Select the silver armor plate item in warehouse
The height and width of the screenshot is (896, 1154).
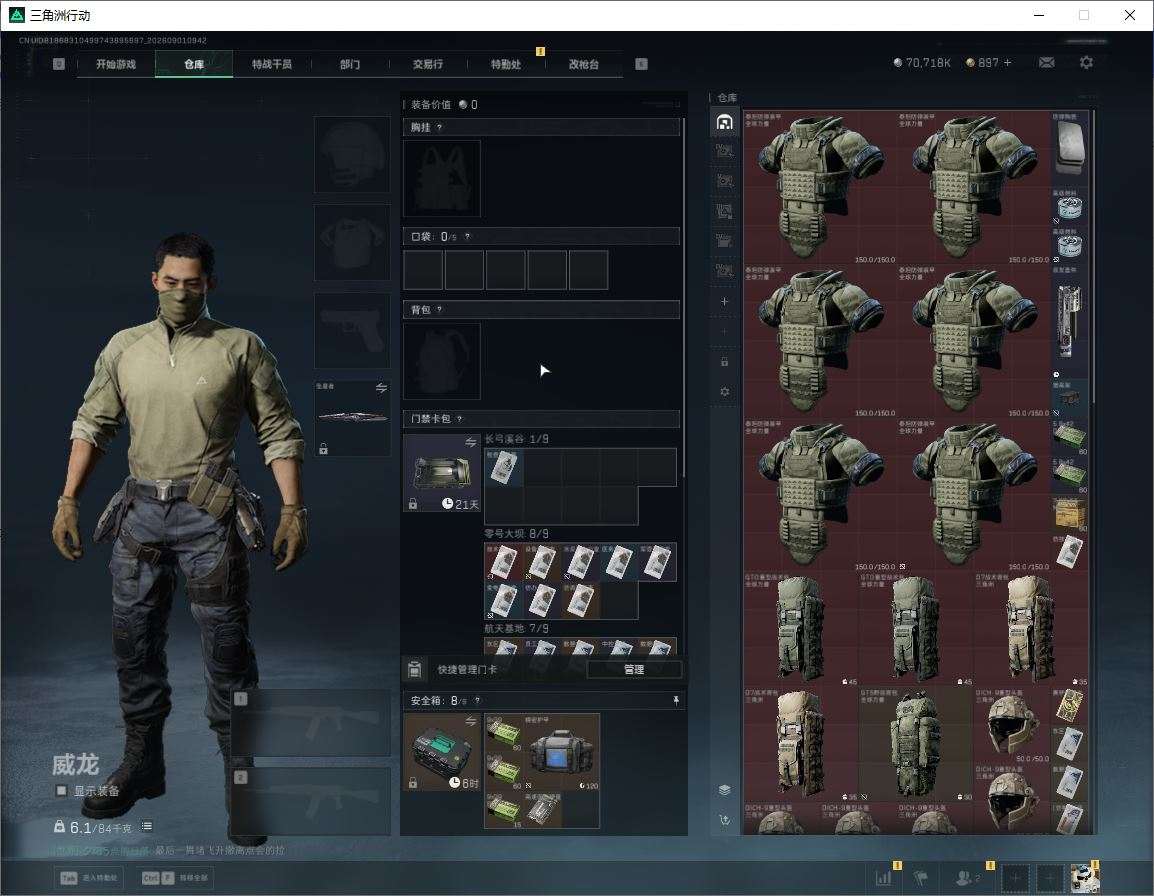point(1069,149)
